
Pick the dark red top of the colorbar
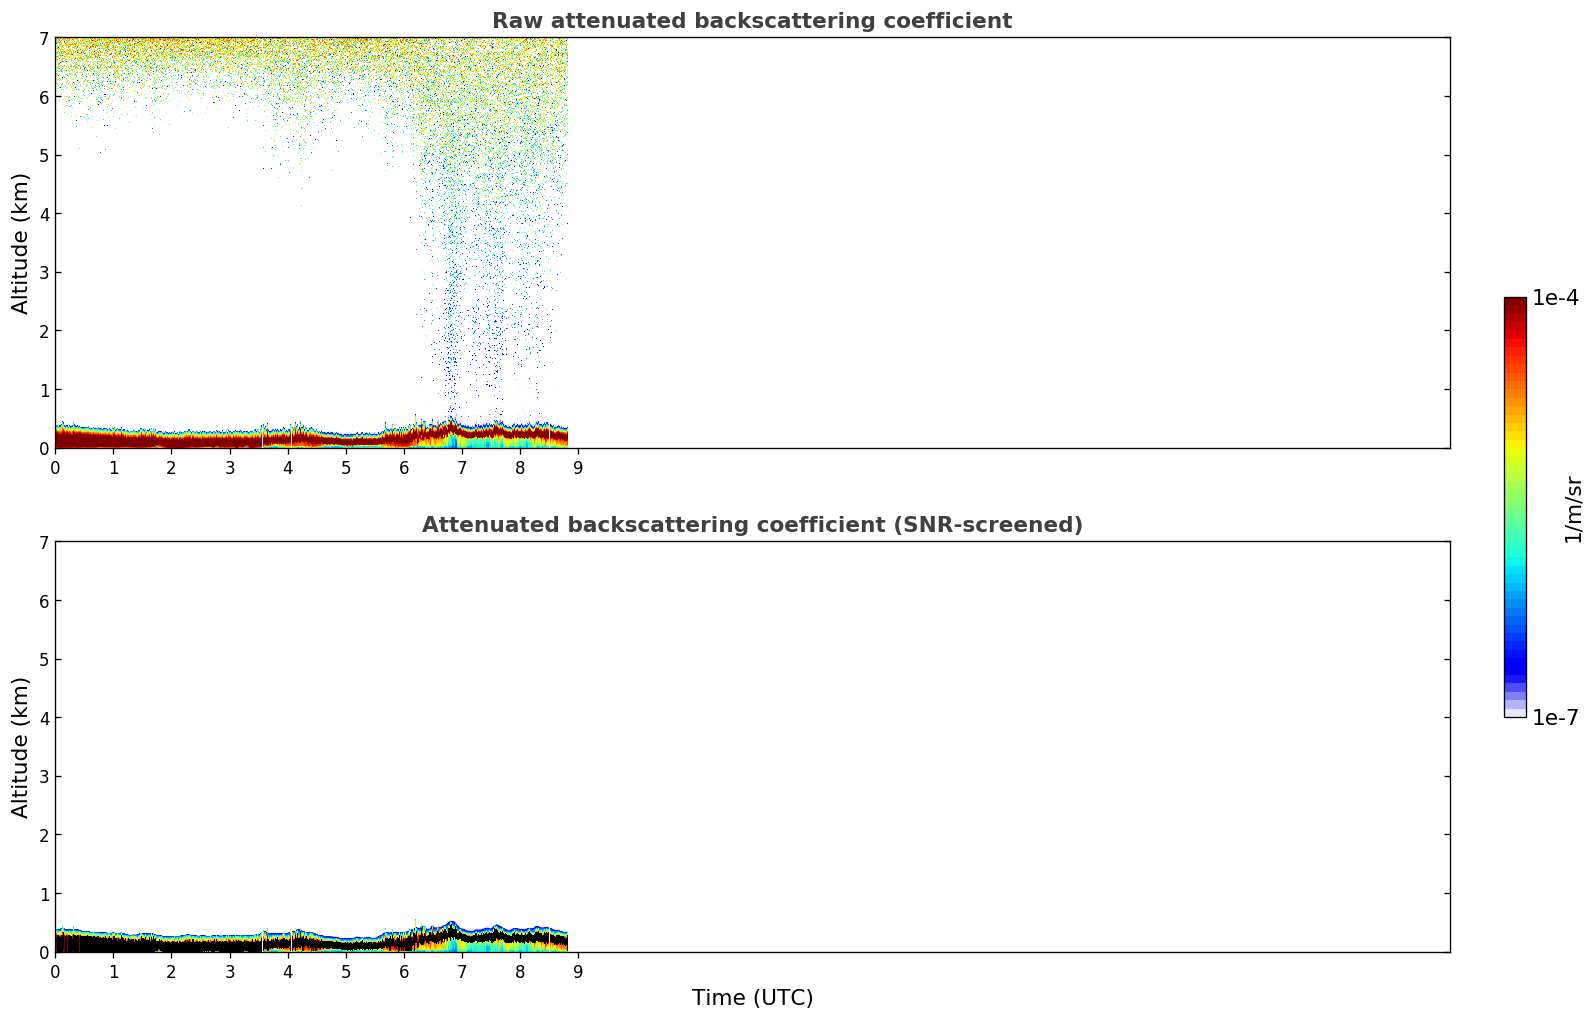coord(1515,306)
